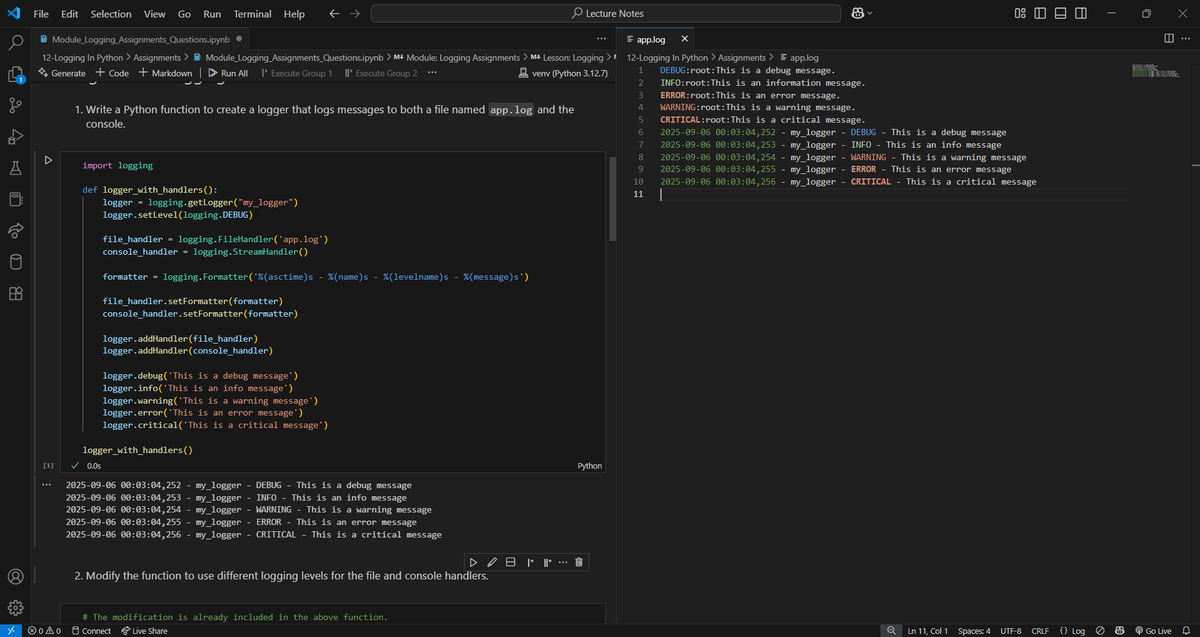Open the Explorer view with badge
Image resolution: width=1200 pixels, height=637 pixels.
click(x=15, y=74)
